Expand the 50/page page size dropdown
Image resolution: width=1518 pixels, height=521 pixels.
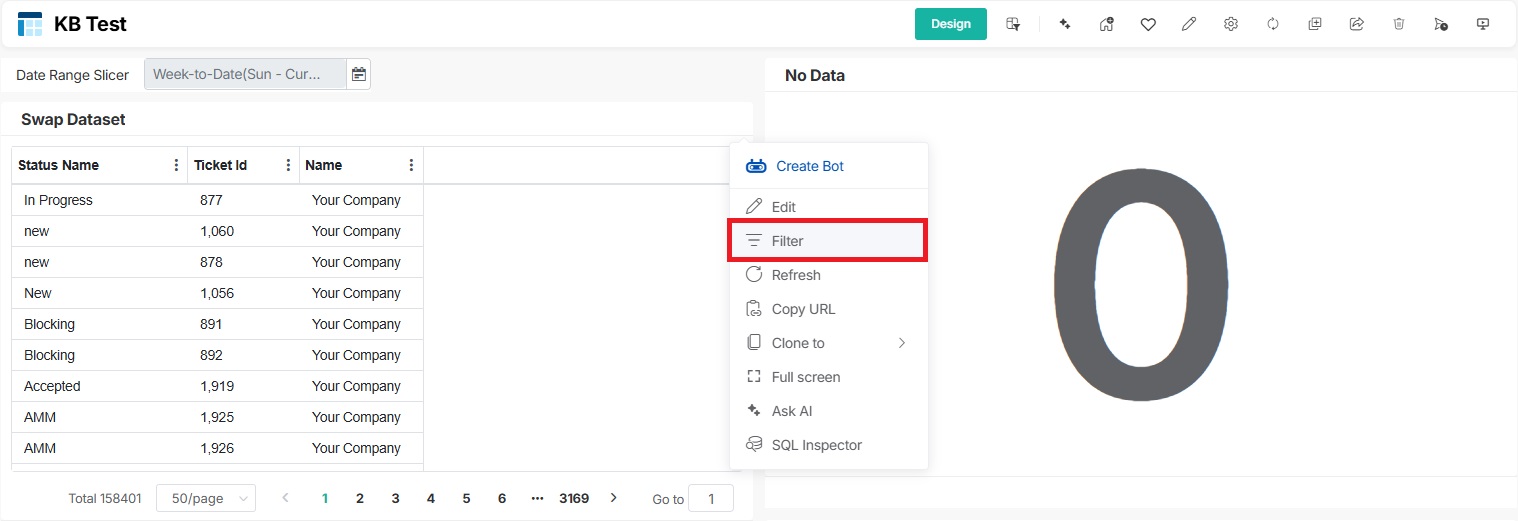[x=205, y=498]
